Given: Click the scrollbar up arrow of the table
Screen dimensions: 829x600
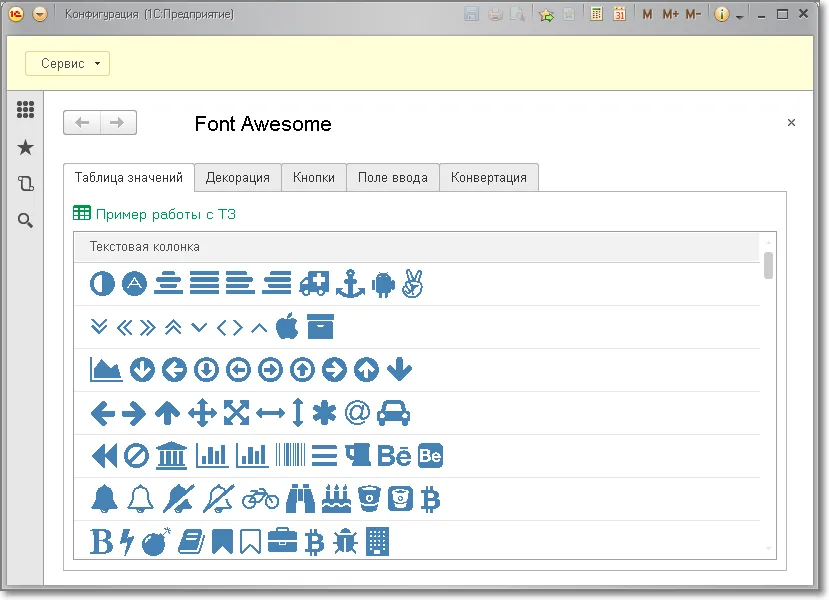Looking at the screenshot, I should pyautogui.click(x=768, y=243).
